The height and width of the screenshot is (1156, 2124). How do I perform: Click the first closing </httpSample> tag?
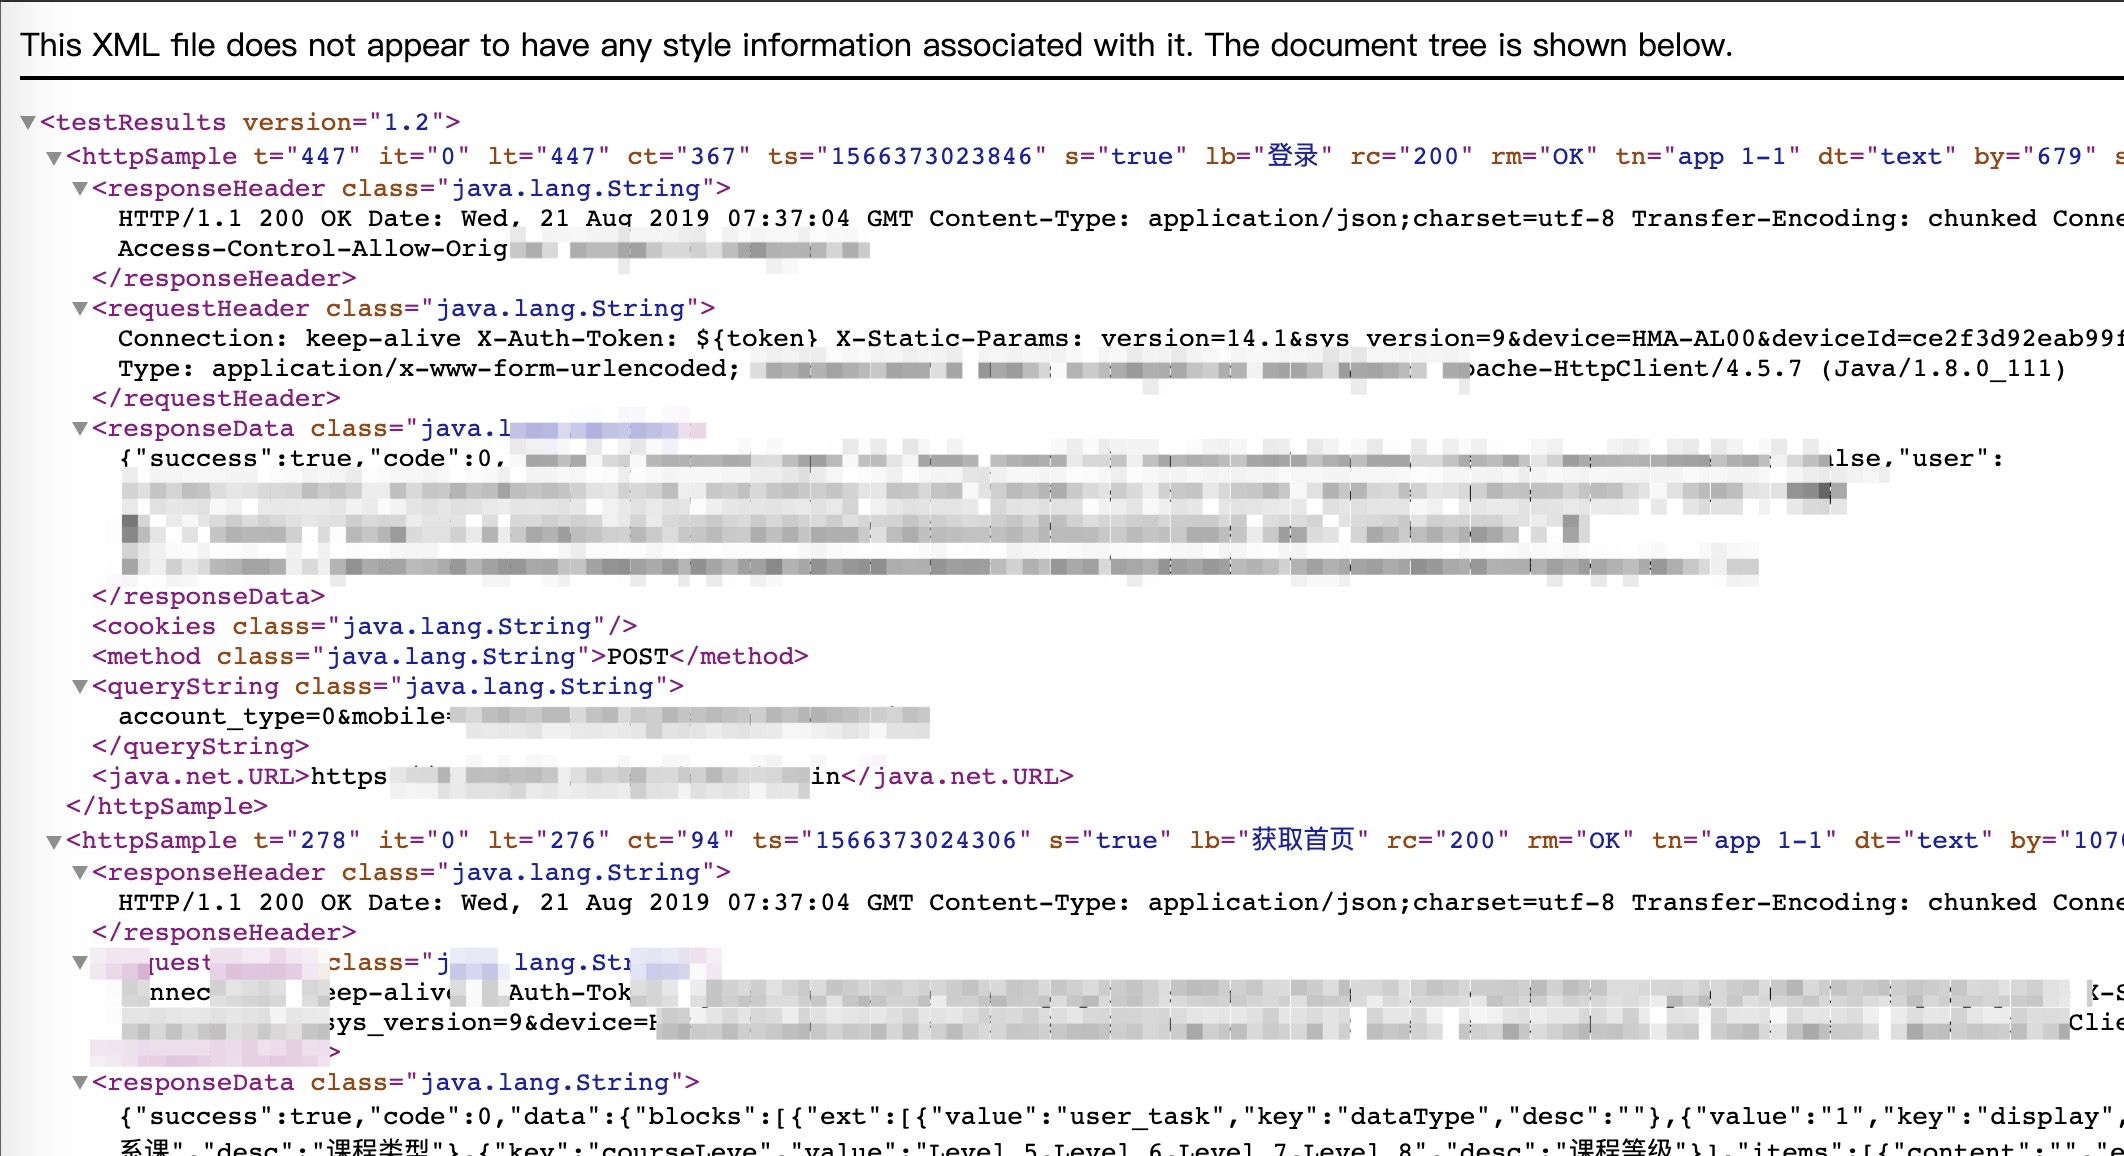[167, 807]
